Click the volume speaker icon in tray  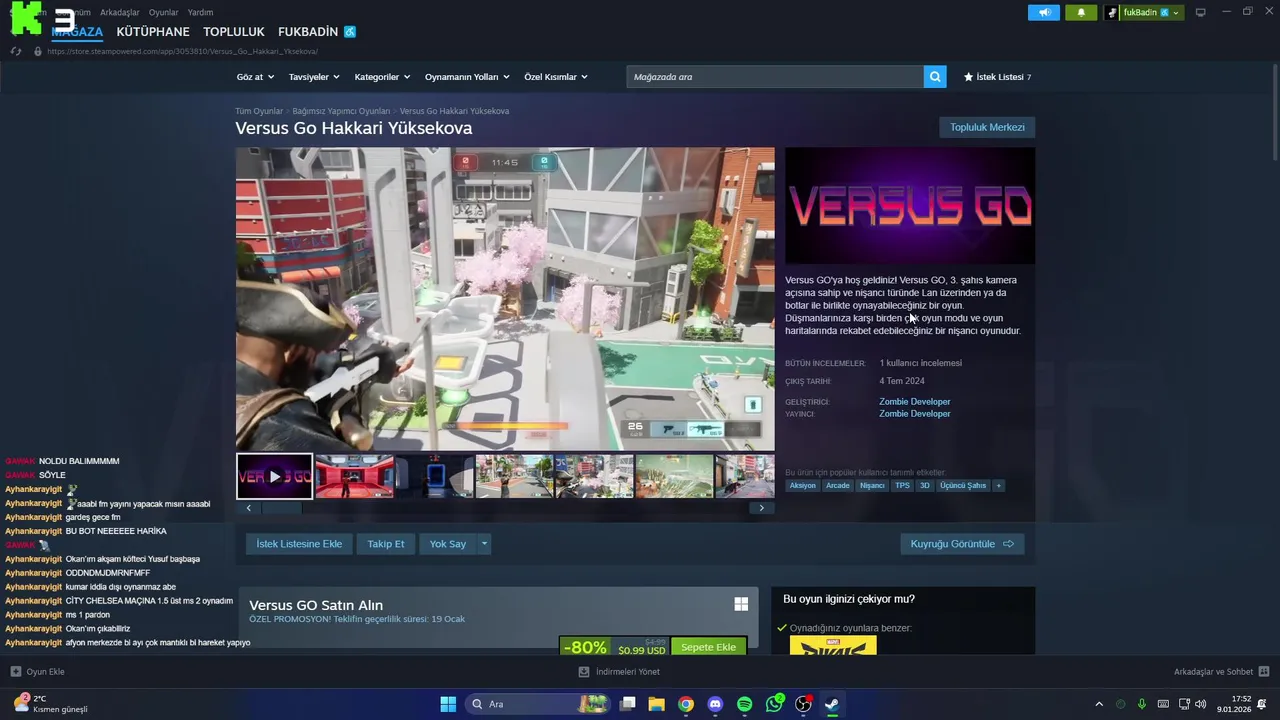coord(1200,704)
